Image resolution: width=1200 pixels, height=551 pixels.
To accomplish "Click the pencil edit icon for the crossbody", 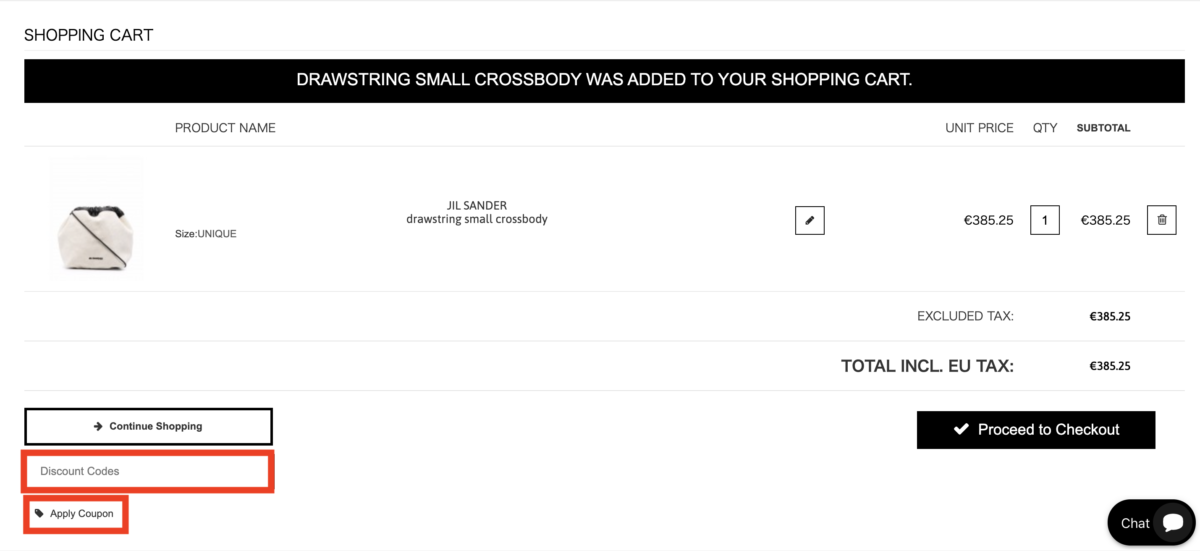I will coord(810,220).
